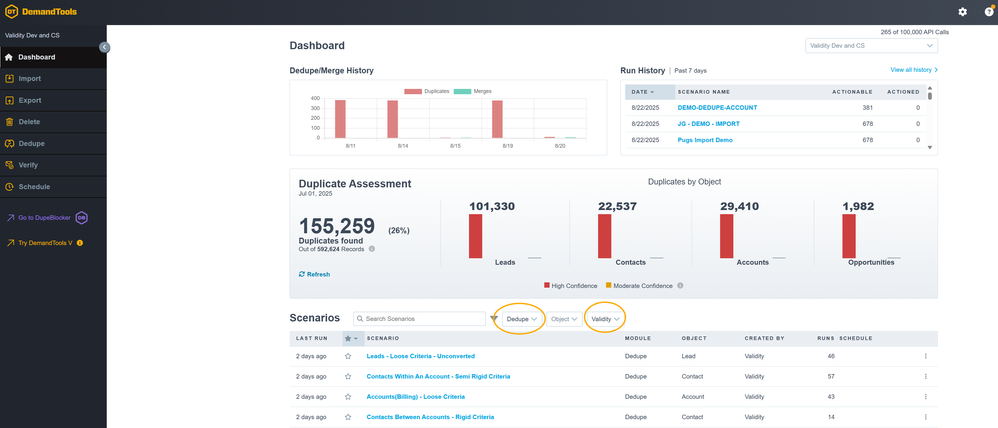Open Contacts Between Accounts - Rigid Criteria scenario
The image size is (998, 428).
point(430,417)
